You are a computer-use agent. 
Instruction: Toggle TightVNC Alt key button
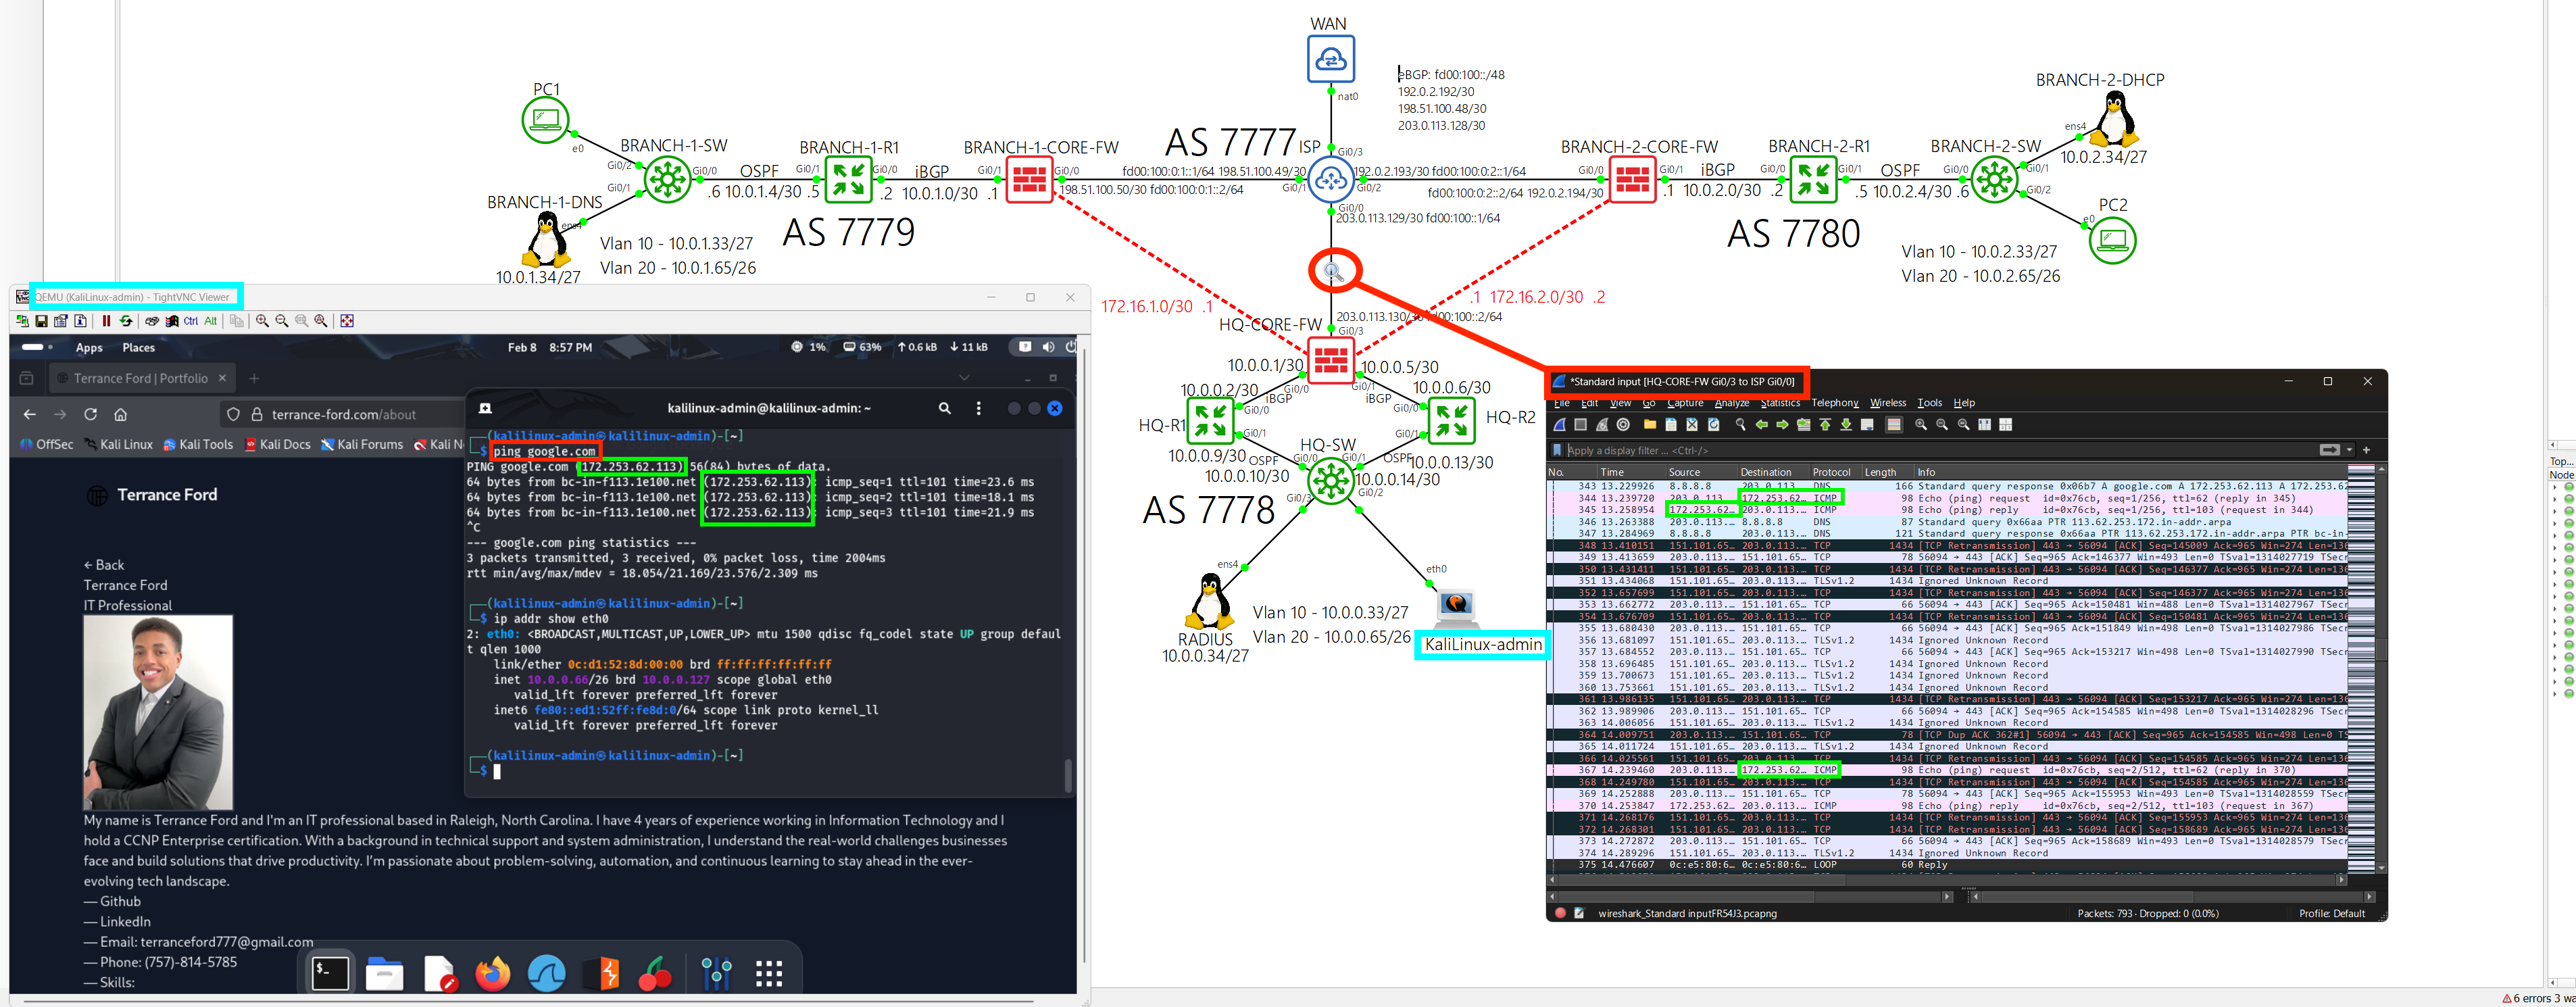tap(211, 321)
